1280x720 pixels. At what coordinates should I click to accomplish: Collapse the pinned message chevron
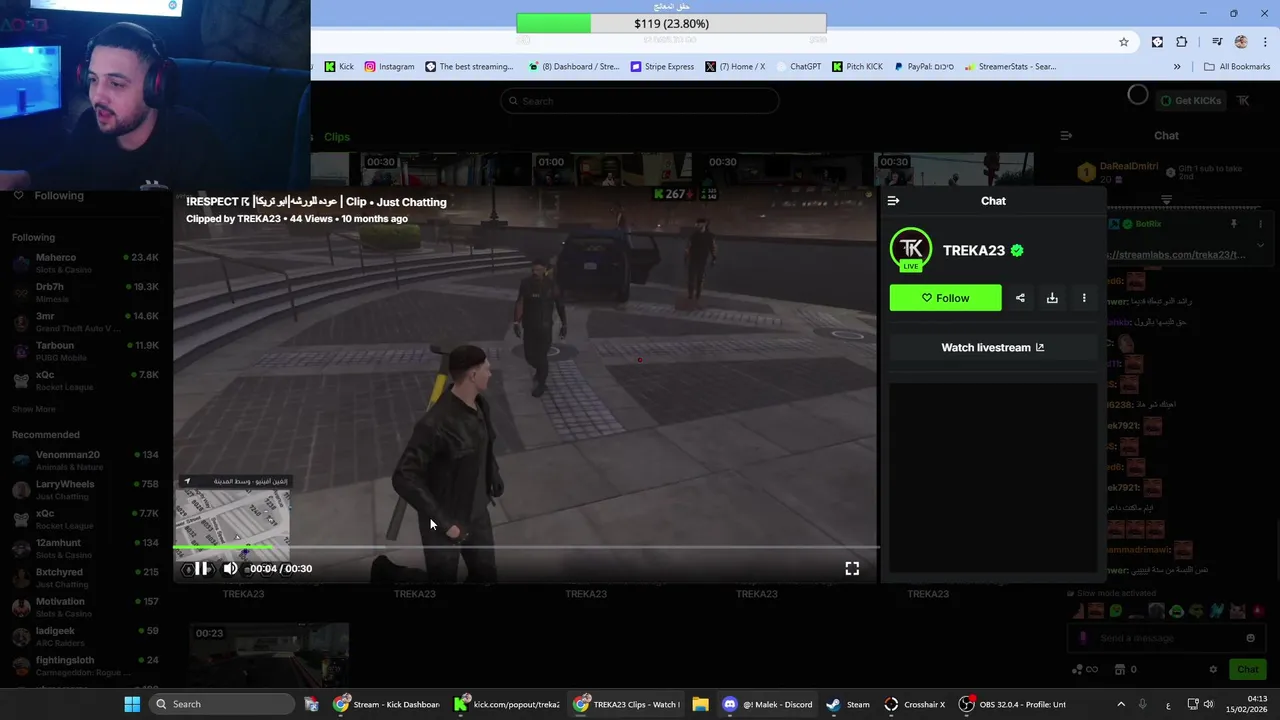coord(1260,245)
